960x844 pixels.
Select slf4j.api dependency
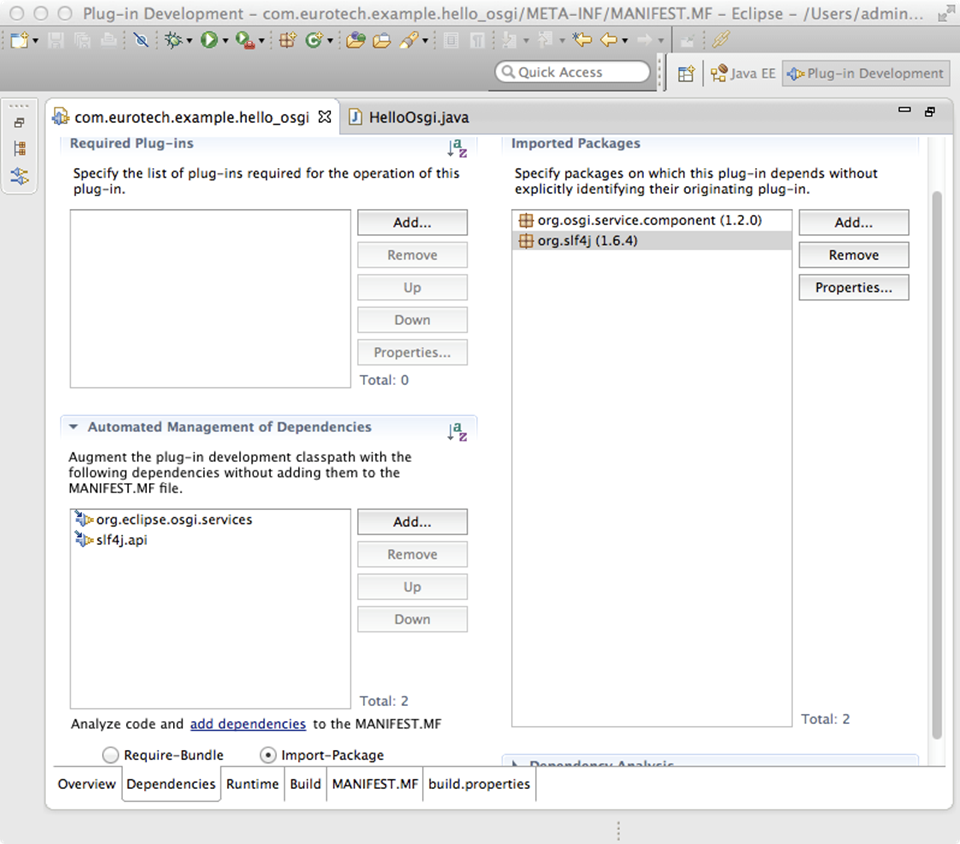210,540
